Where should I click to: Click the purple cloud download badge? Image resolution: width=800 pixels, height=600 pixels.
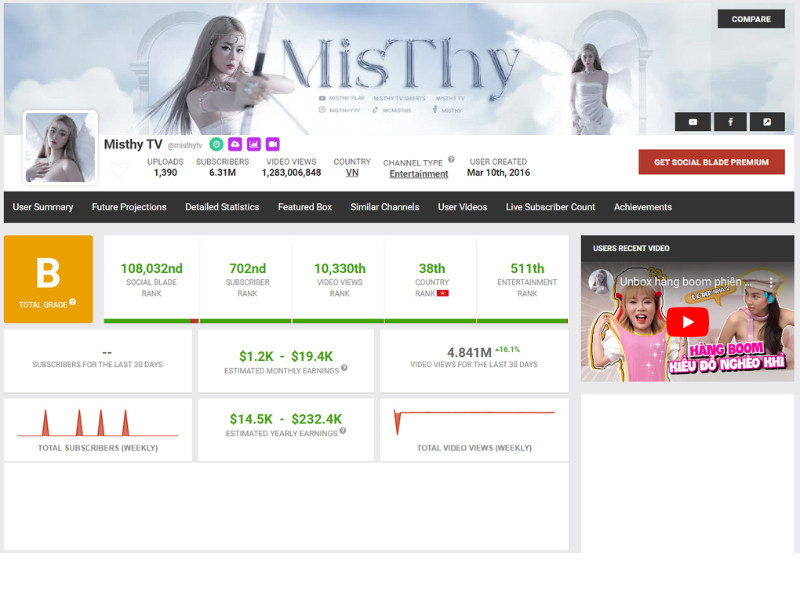point(235,144)
